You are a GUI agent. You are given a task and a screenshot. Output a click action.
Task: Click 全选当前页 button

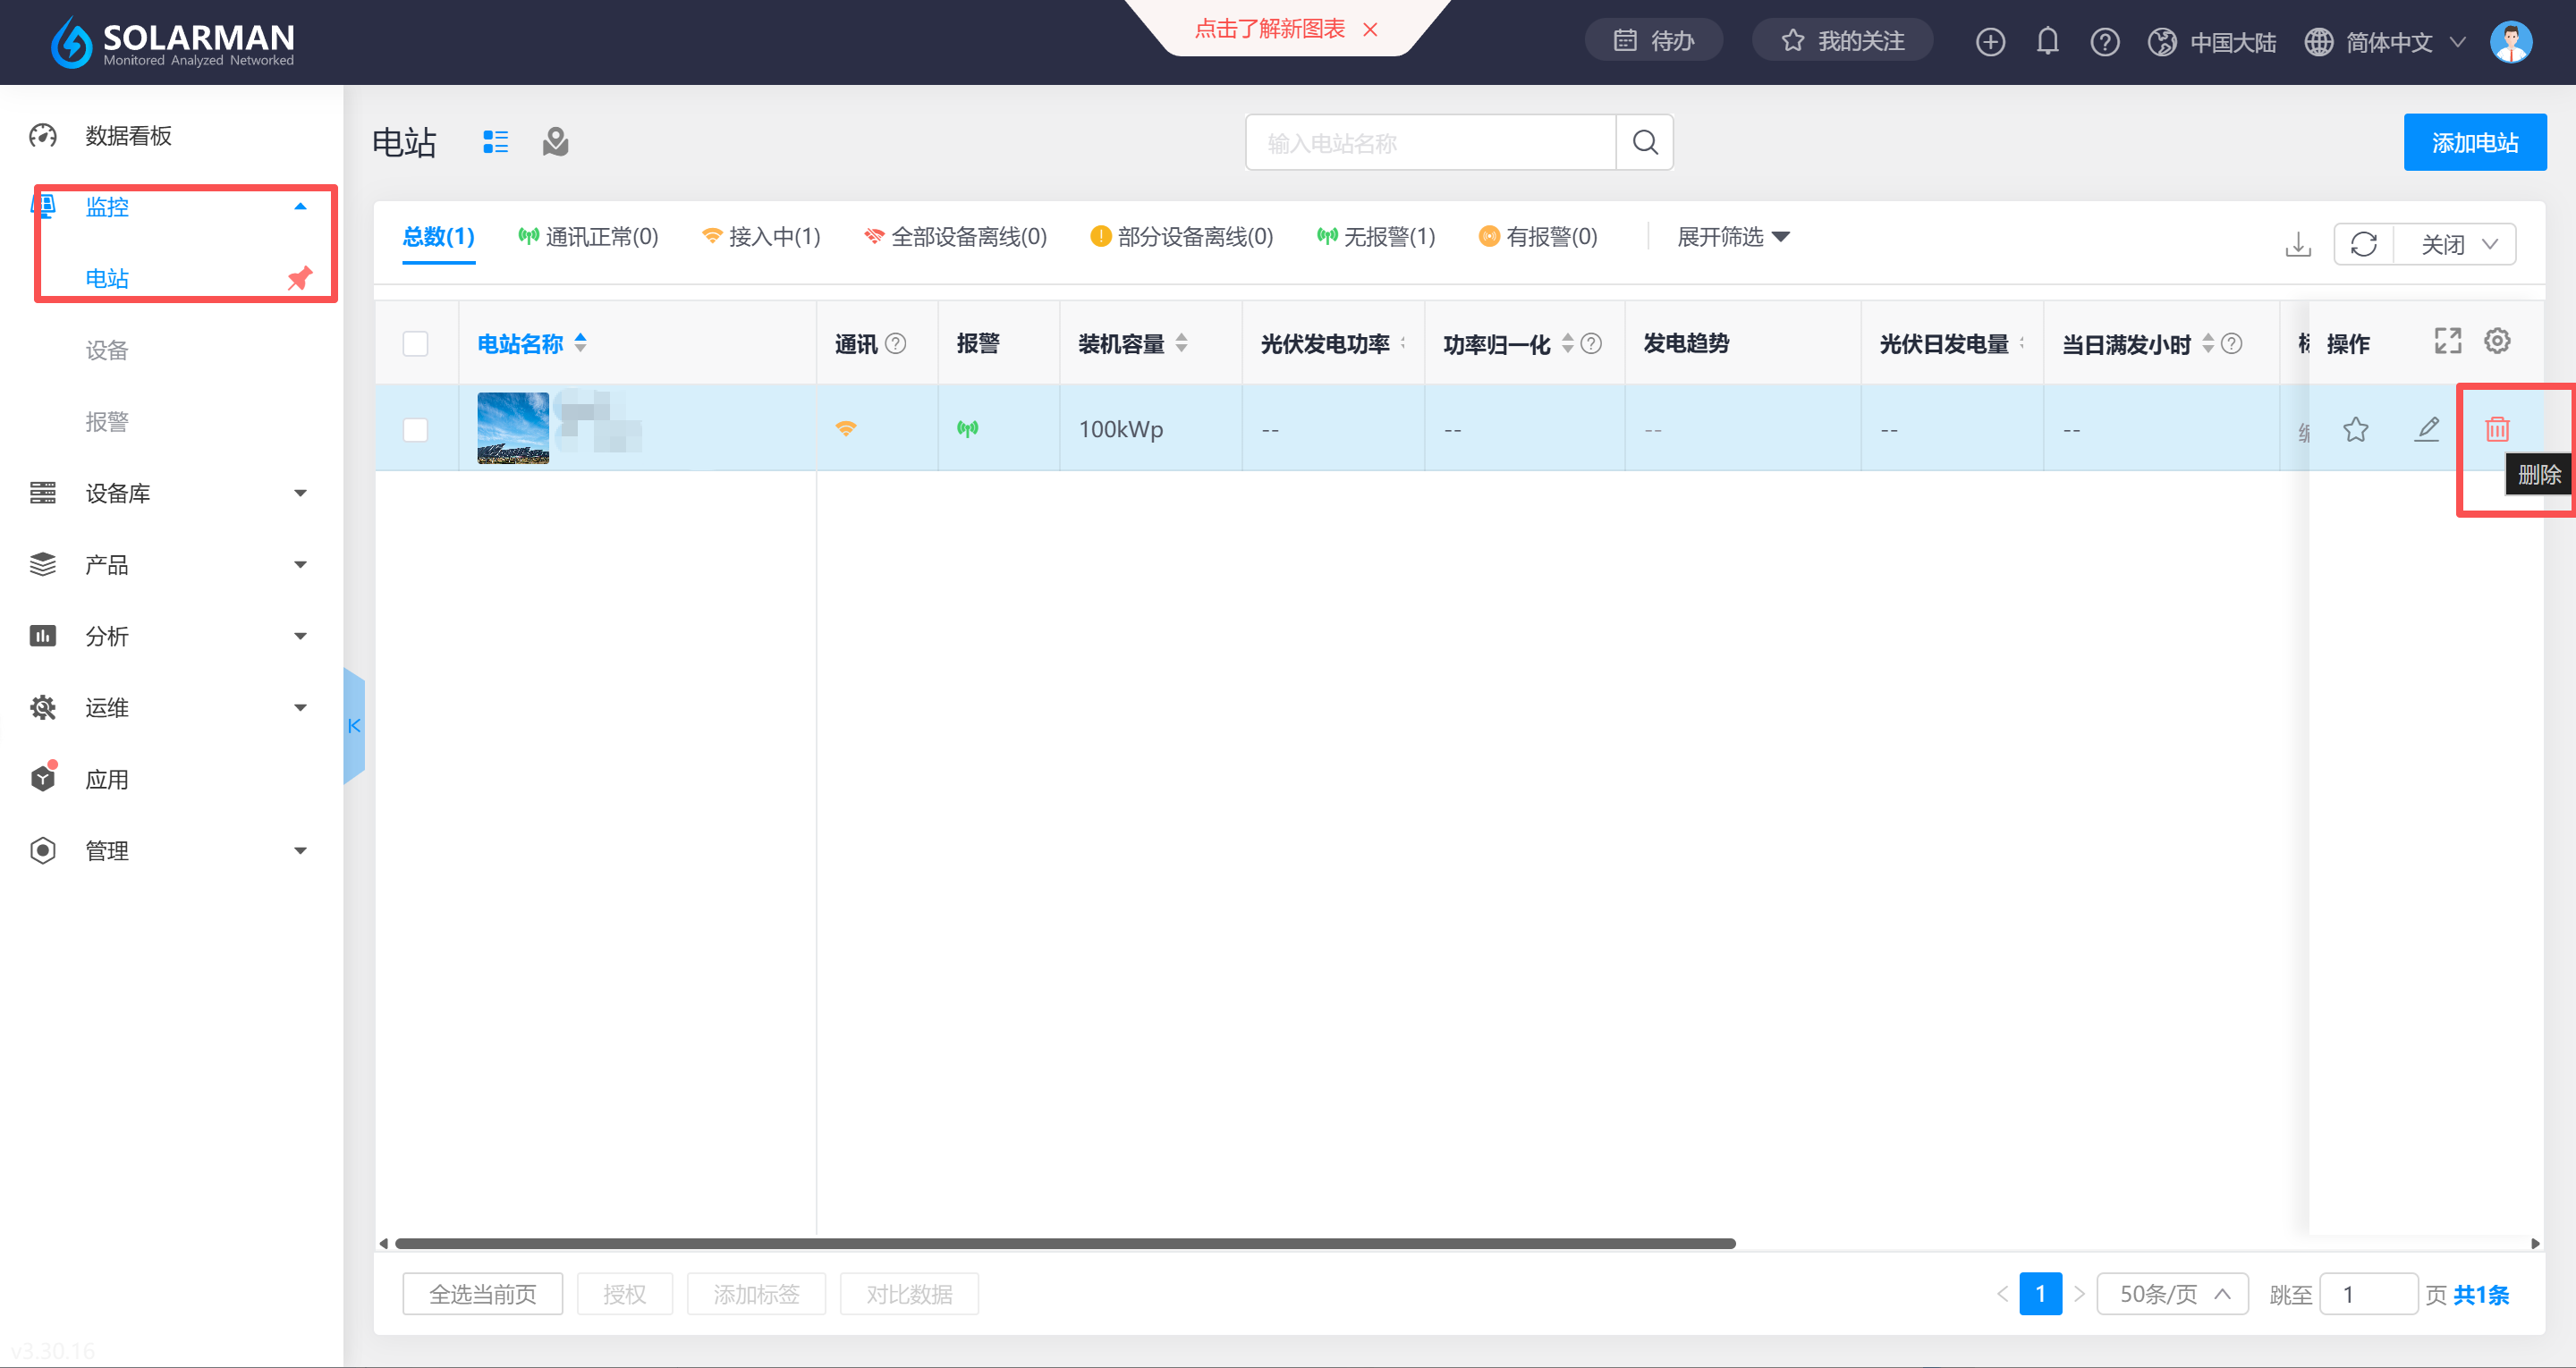tap(482, 1294)
